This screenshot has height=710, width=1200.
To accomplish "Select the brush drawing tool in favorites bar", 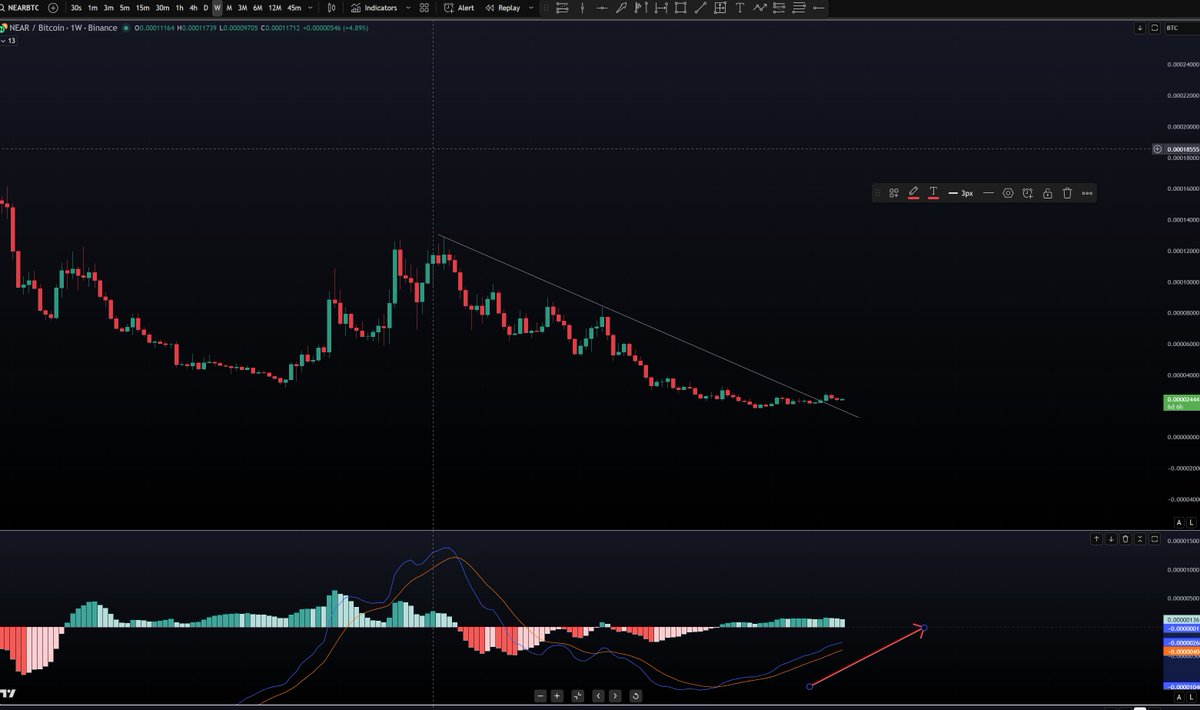I will pyautogui.click(x=621, y=7).
